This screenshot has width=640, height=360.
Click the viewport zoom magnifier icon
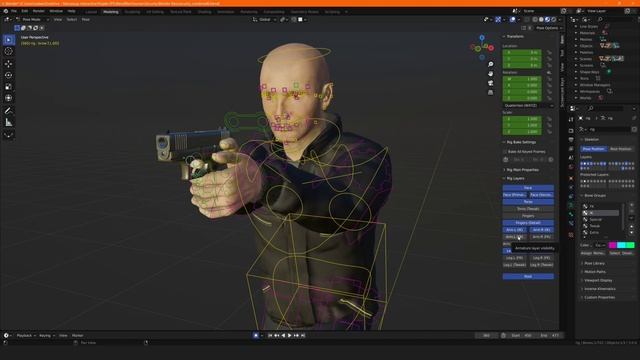tap(491, 64)
